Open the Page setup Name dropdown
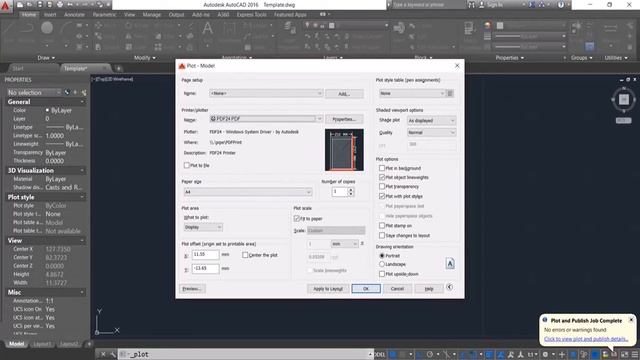This screenshot has height=360, width=640. point(266,93)
